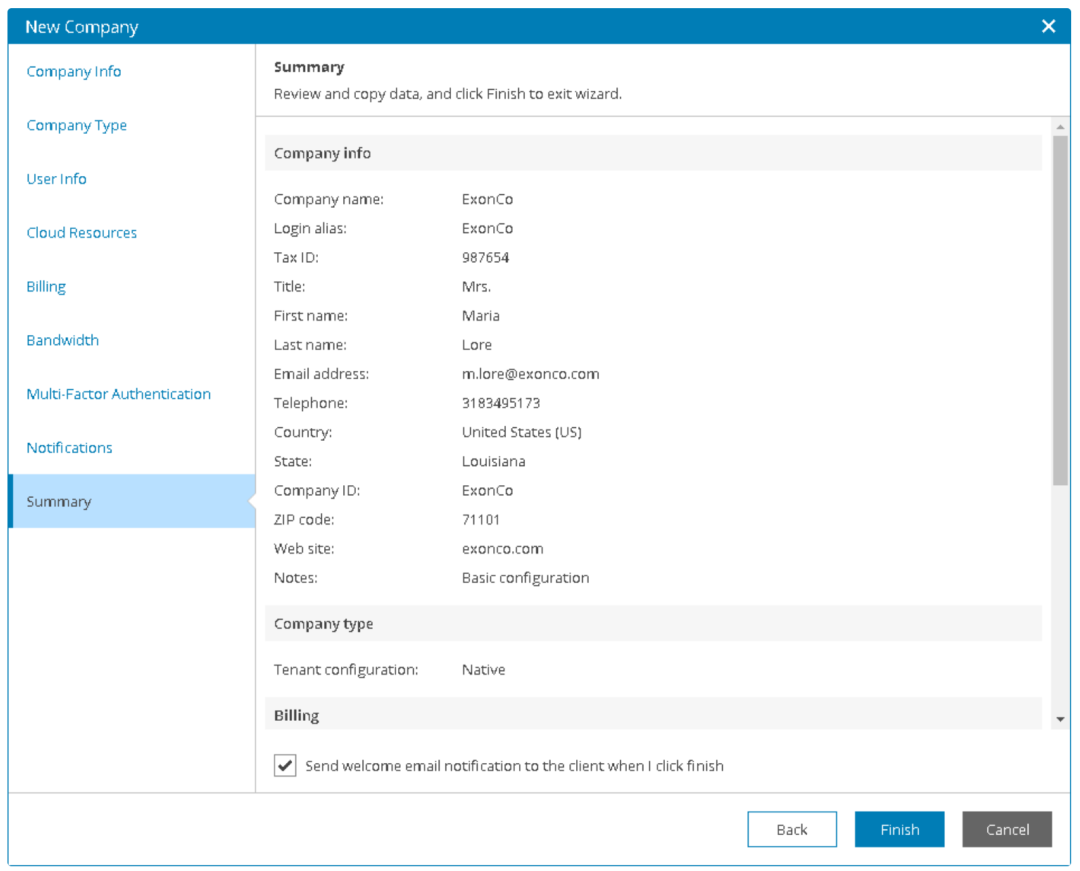Uncheck the send welcome email notification checkbox
The width and height of the screenshot is (1080, 871).
coord(285,766)
